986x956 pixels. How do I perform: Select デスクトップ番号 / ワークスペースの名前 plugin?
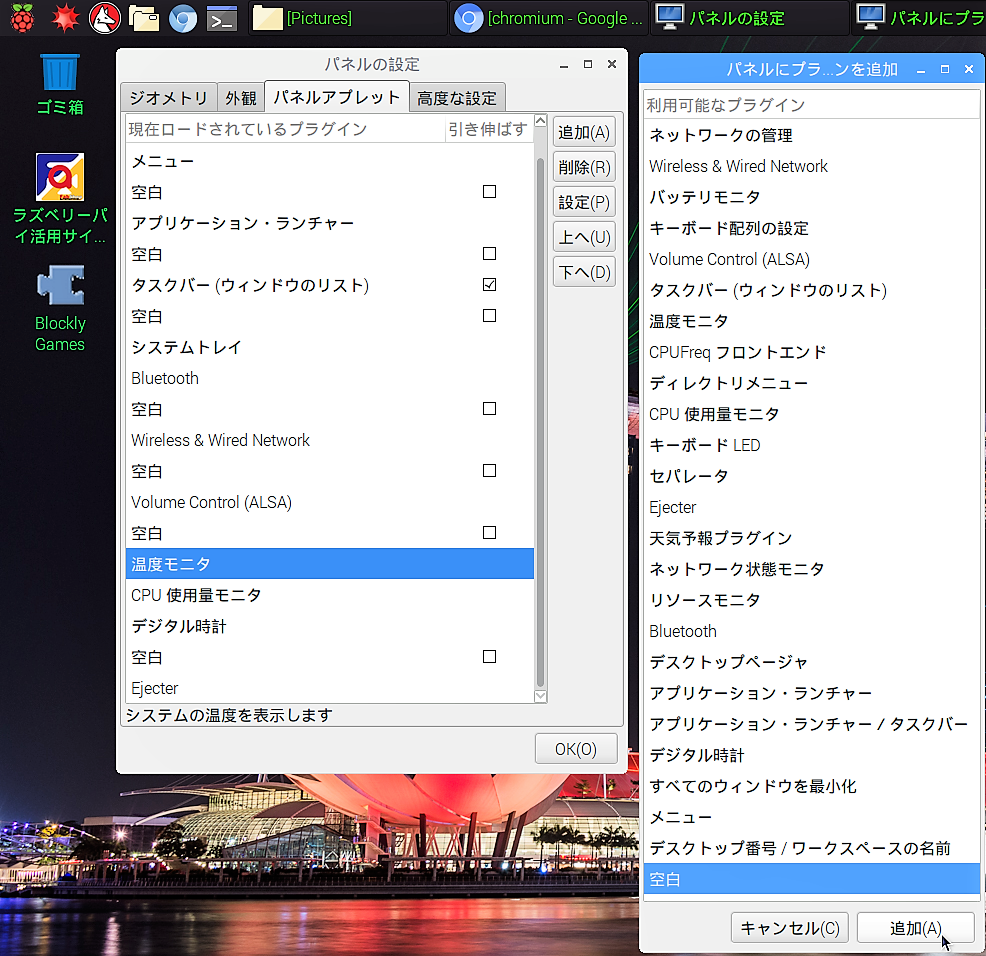(x=812, y=848)
